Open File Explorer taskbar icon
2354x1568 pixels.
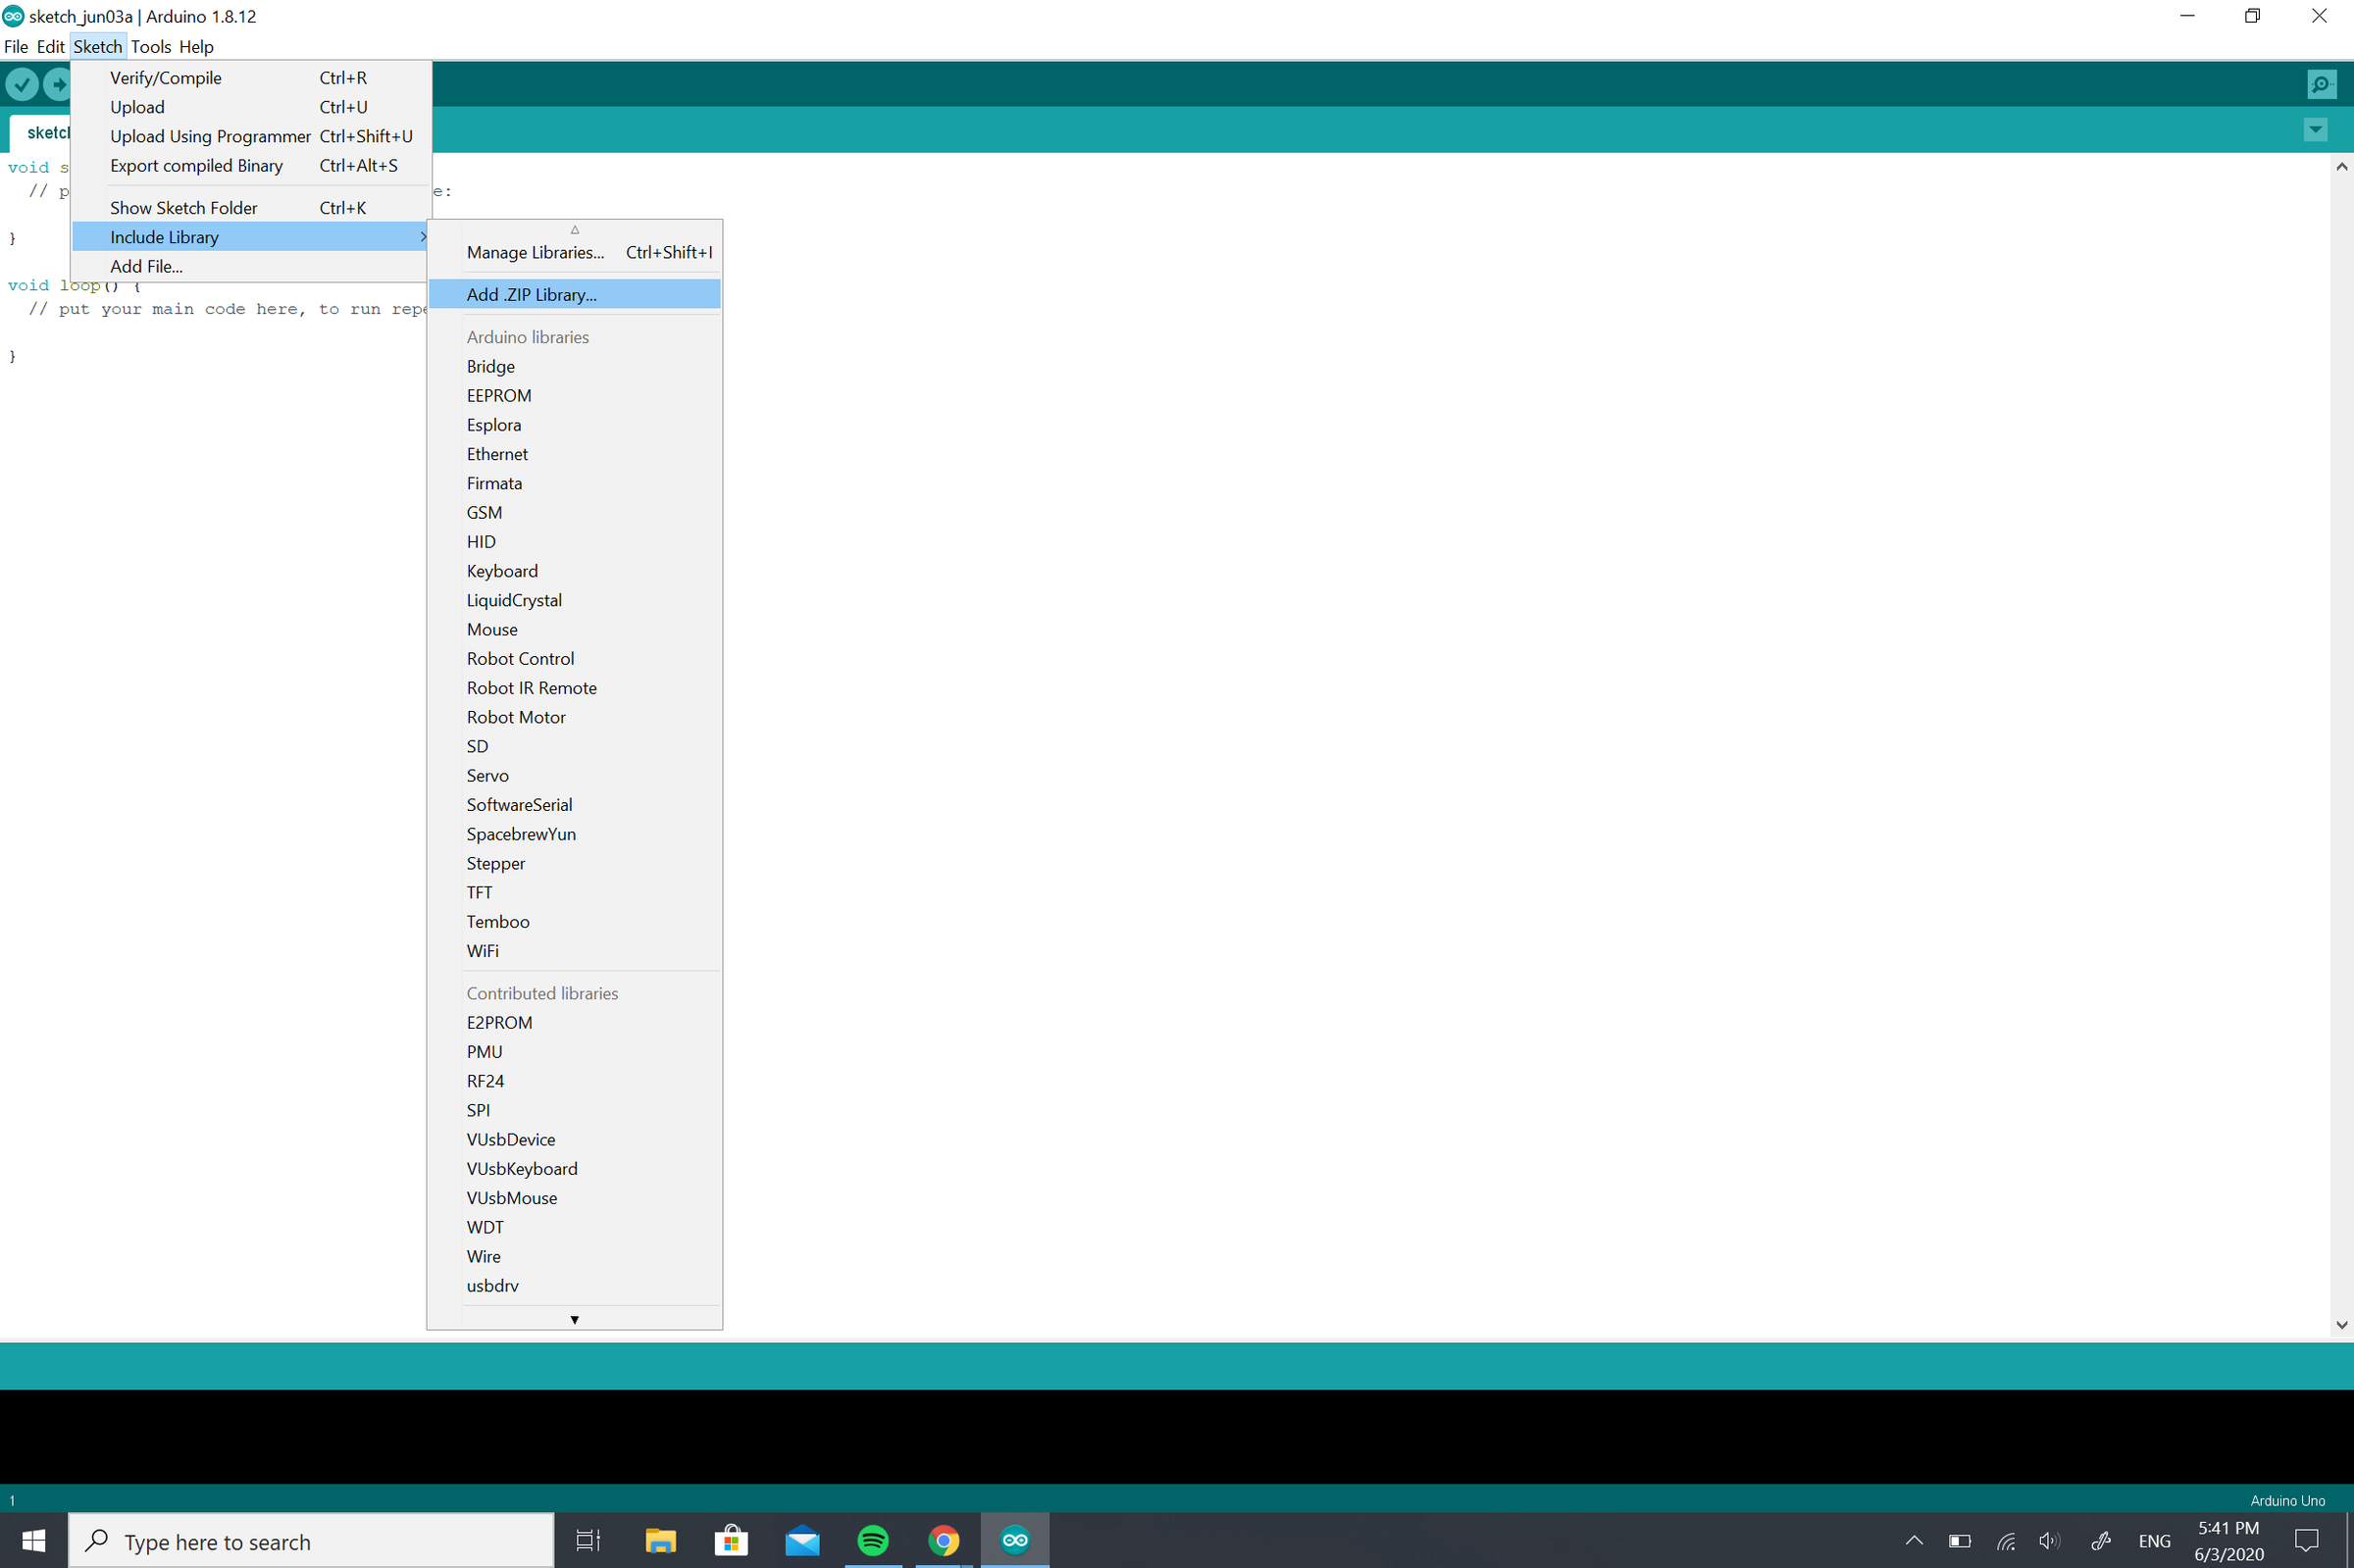click(660, 1540)
